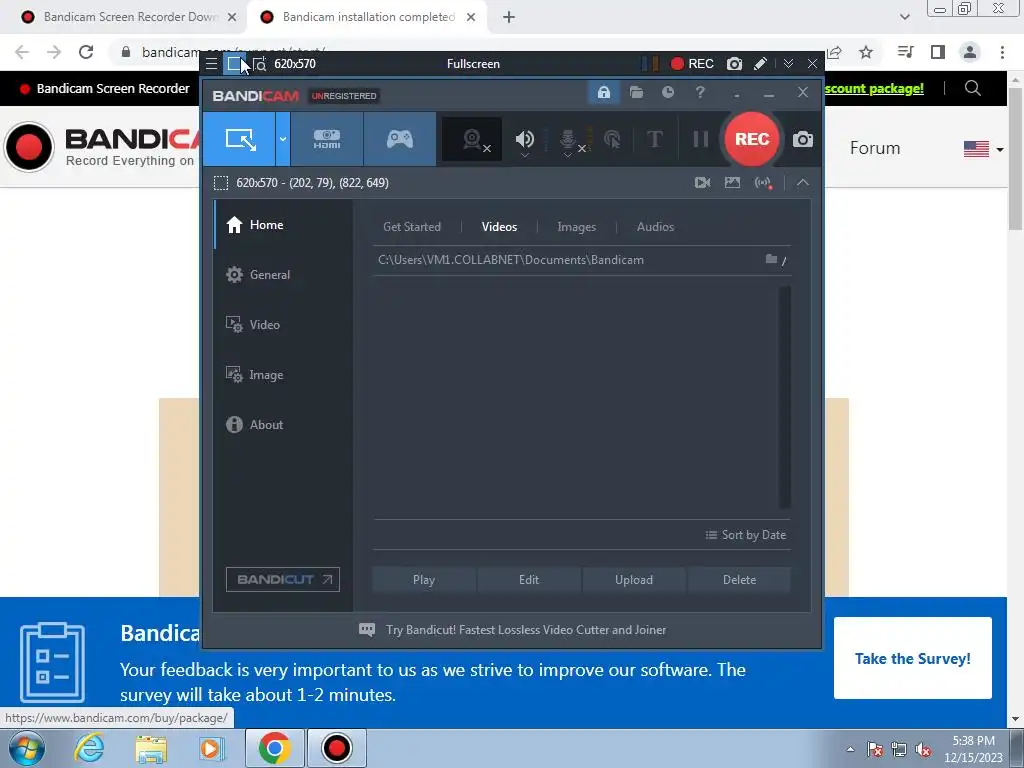Viewport: 1024px width, 768px height.
Task: Start recording from the top bar REC
Action: coord(692,63)
